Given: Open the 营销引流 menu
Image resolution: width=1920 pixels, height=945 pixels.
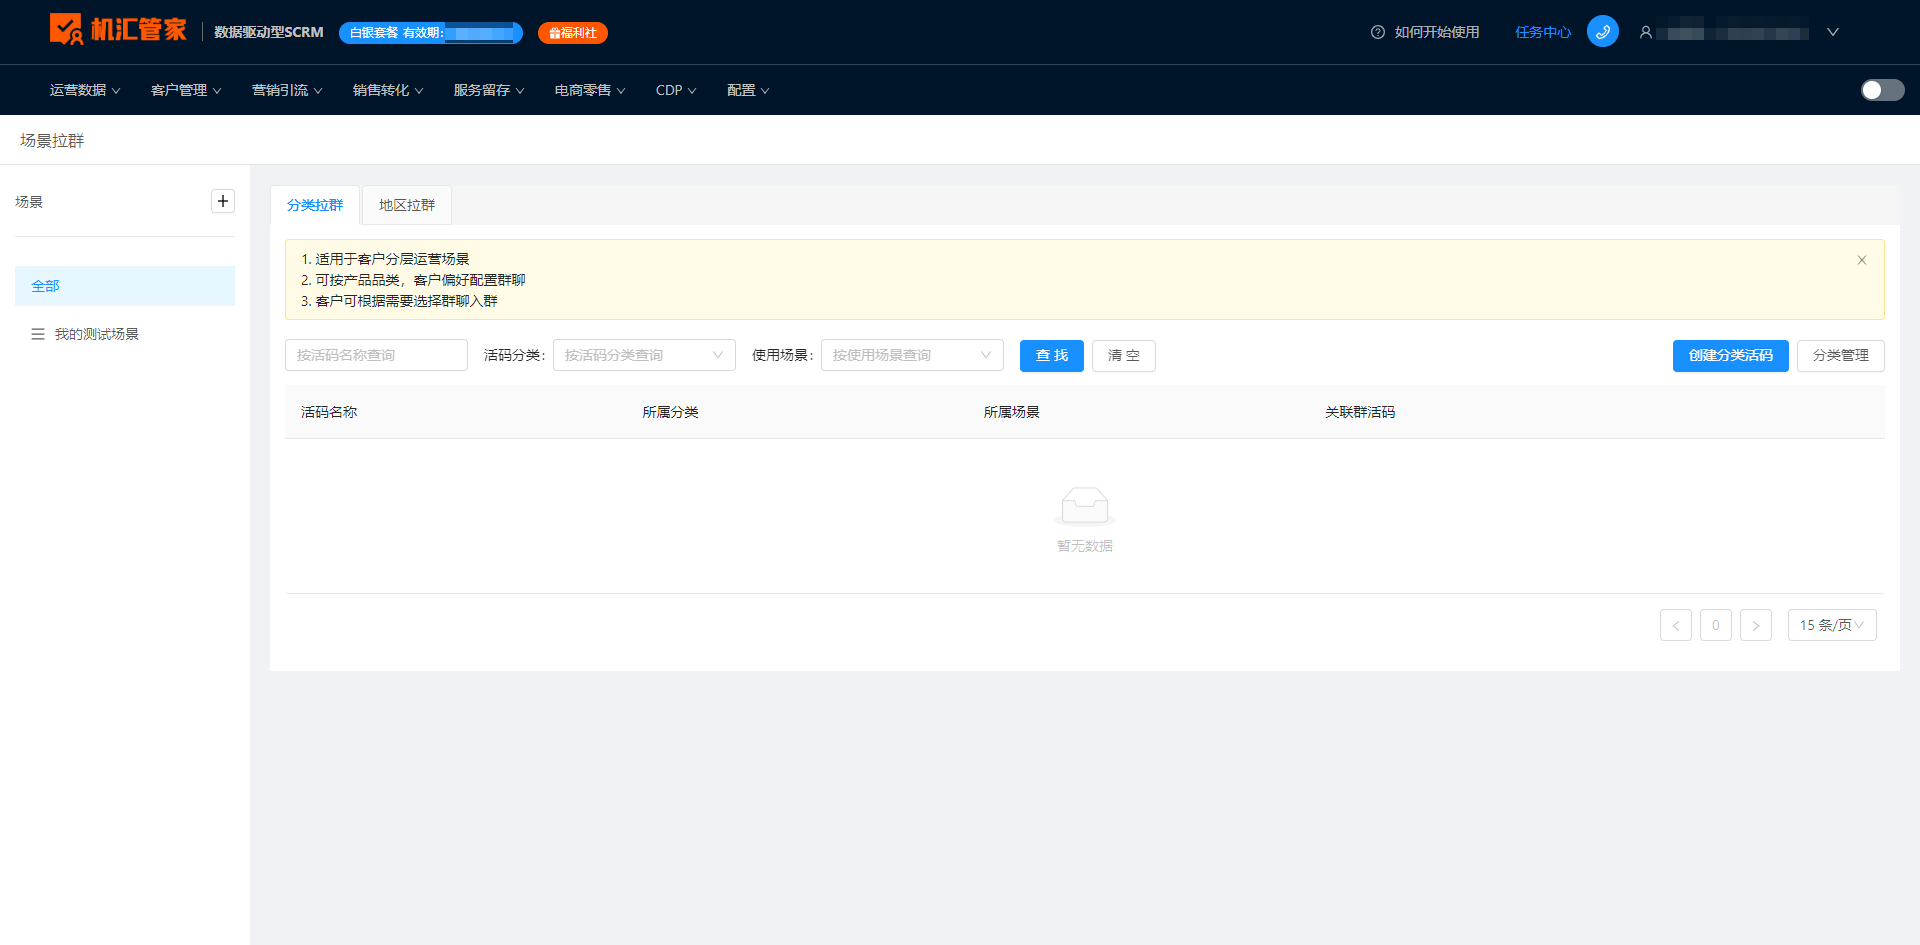Looking at the screenshot, I should (x=287, y=90).
